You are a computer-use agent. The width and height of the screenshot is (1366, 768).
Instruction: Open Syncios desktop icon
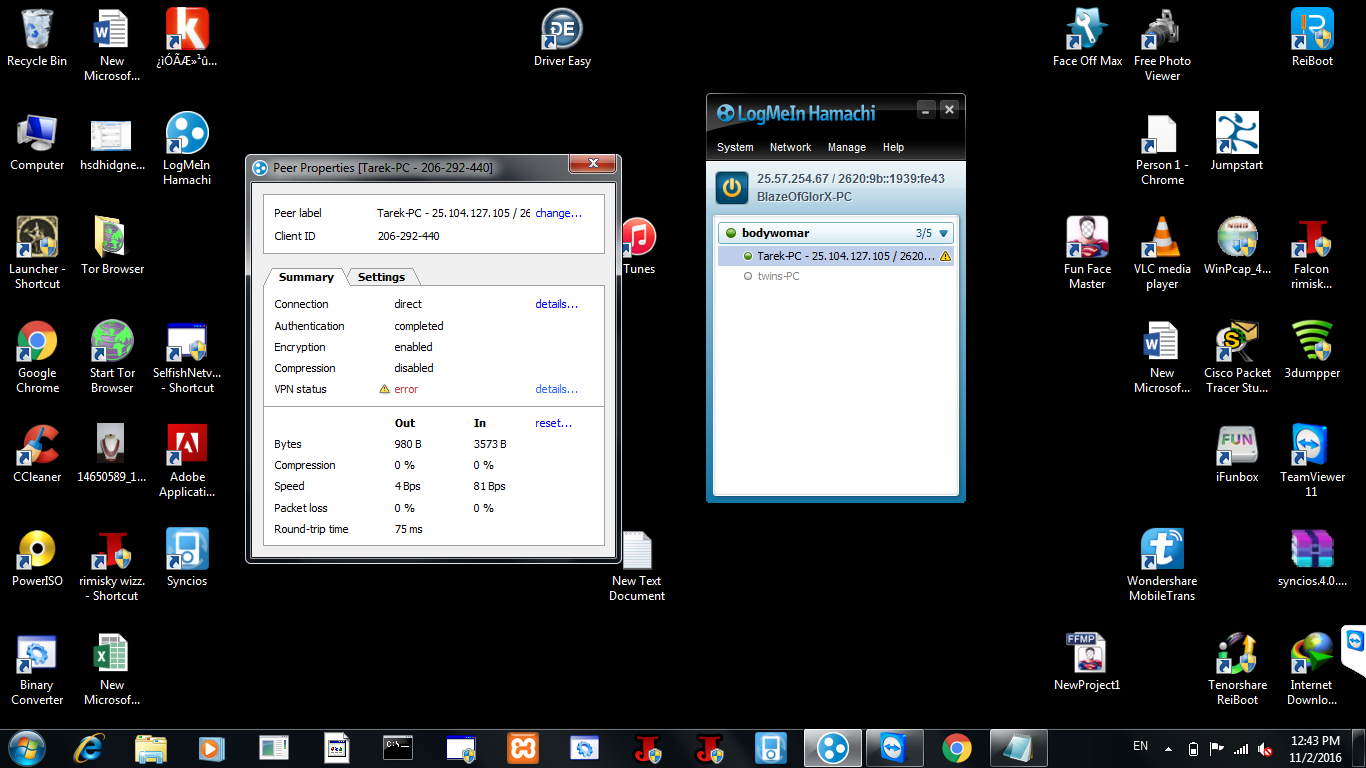click(x=187, y=558)
